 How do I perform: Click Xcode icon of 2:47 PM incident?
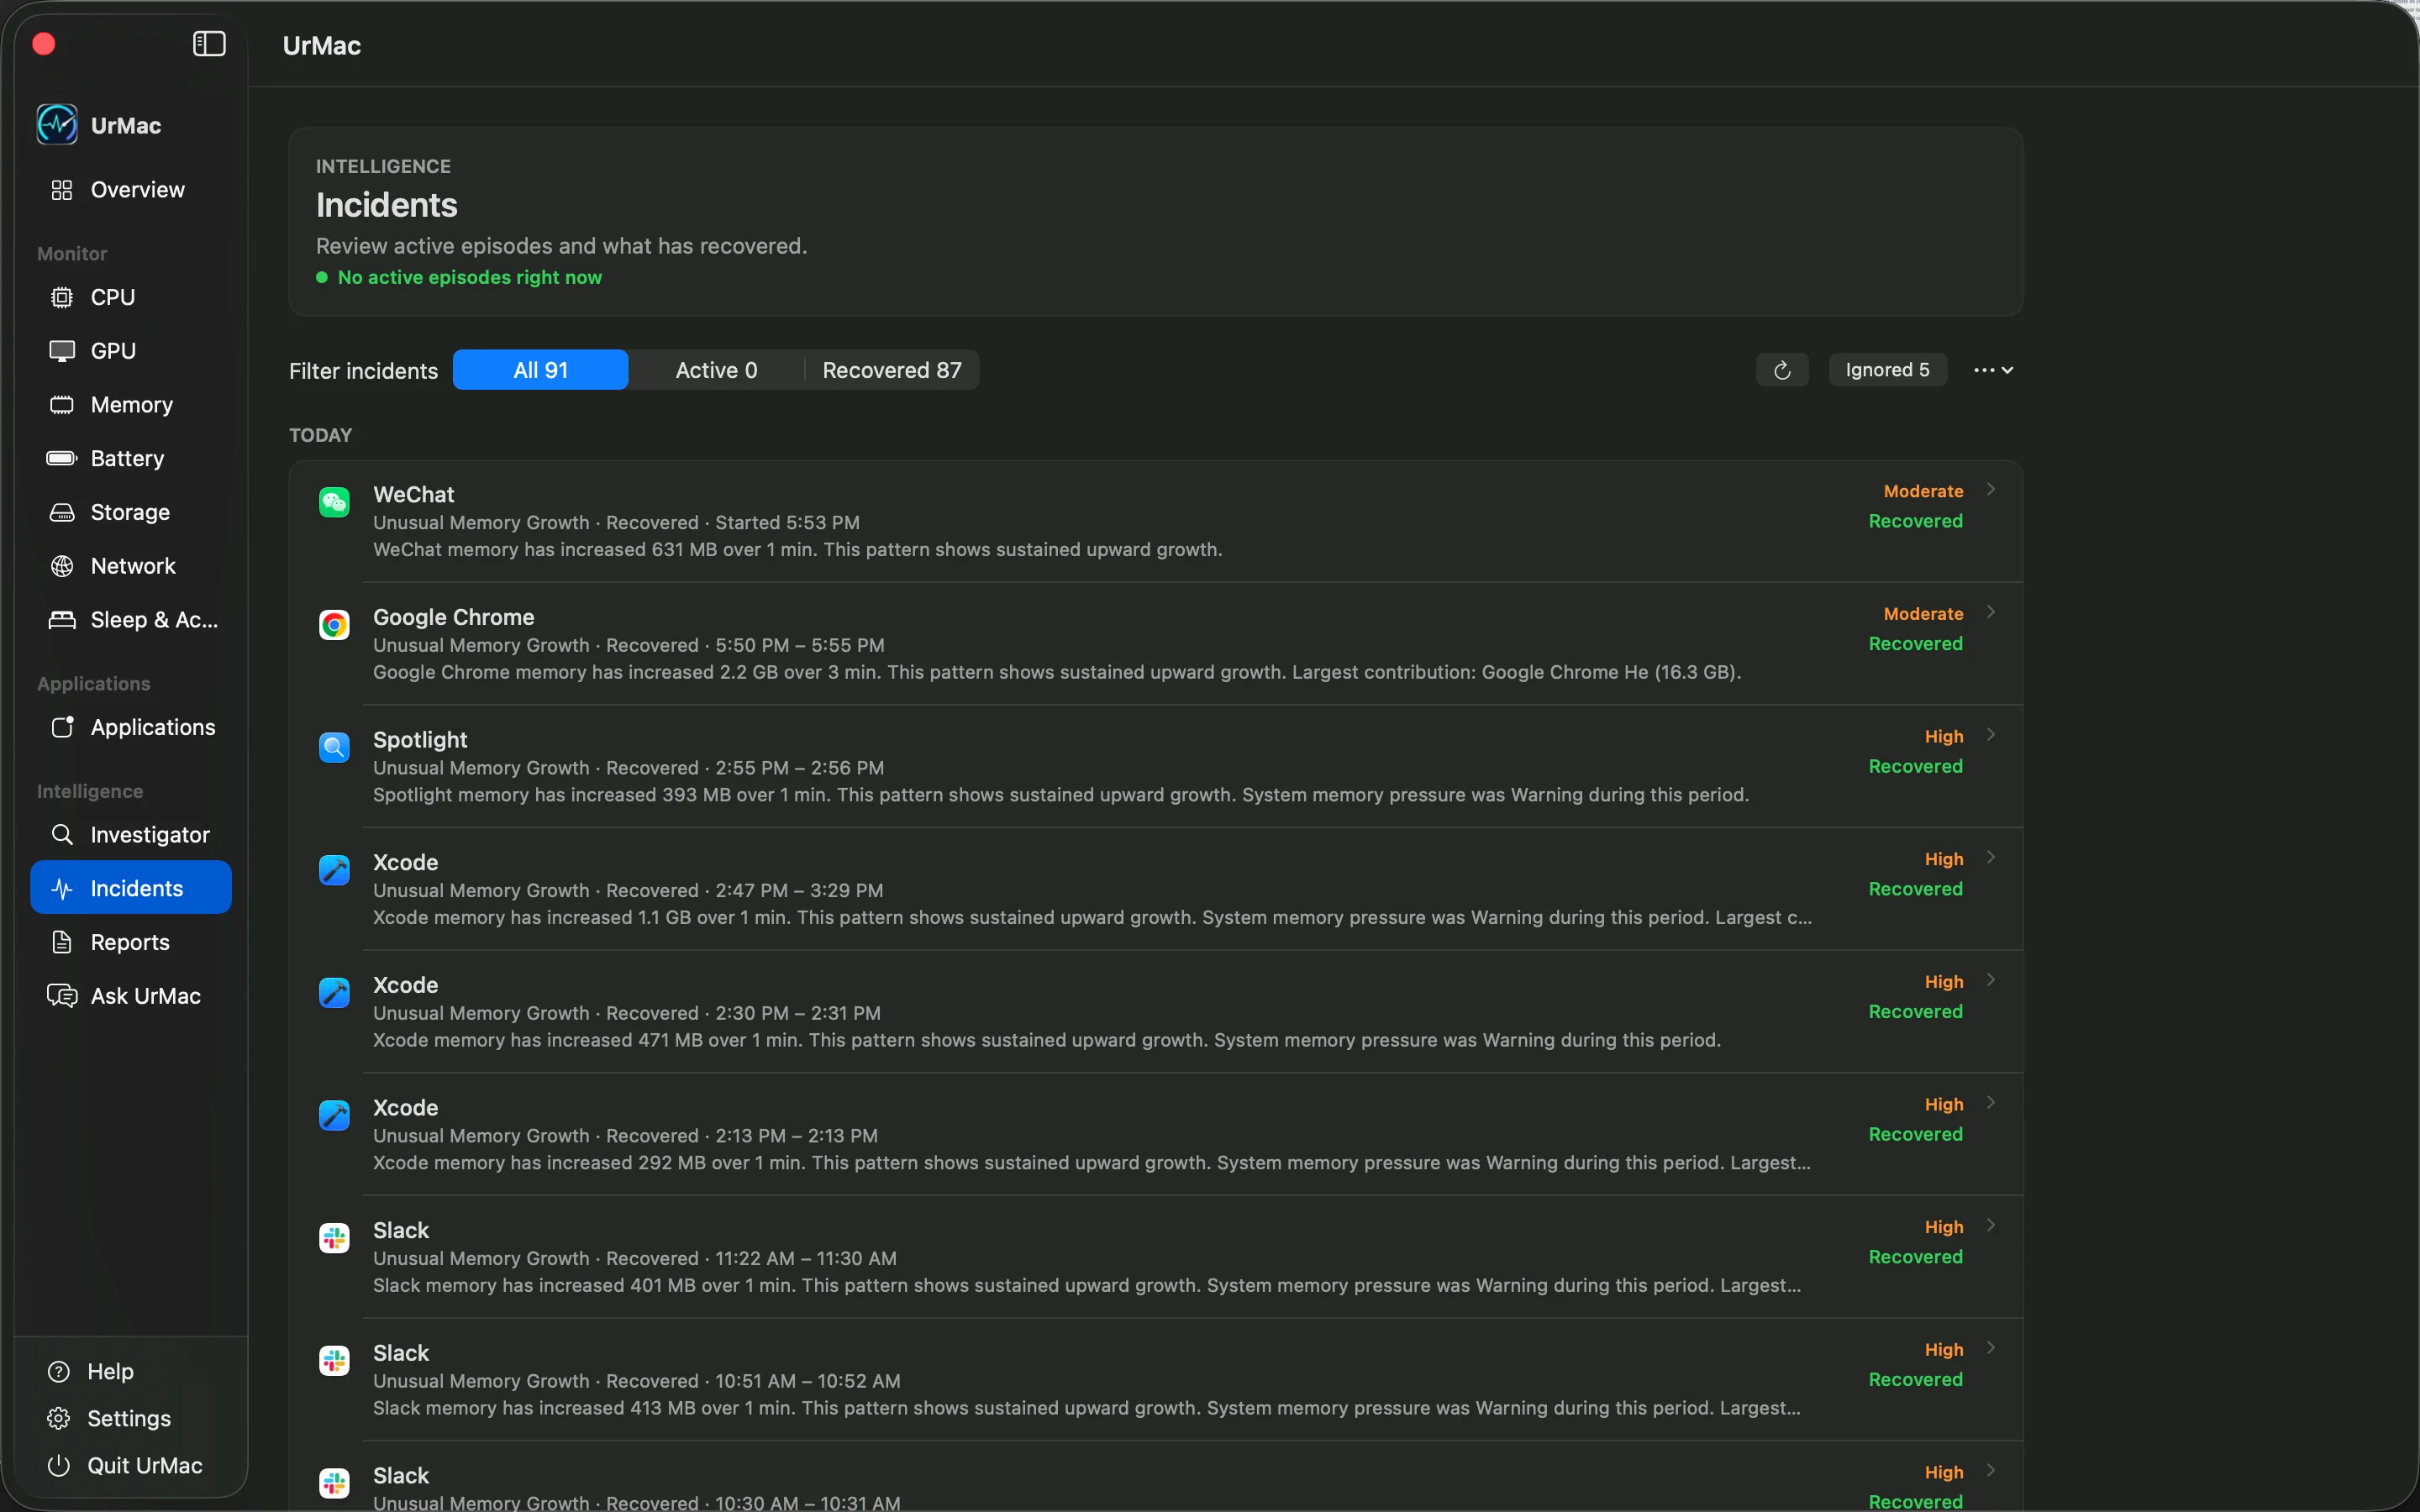coord(334,870)
